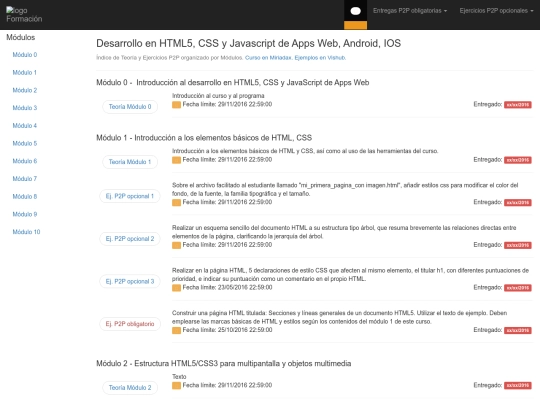The height and width of the screenshot is (405, 540).
Task: Click the red Entregado badge for Teoría Módulo 0
Action: click(x=518, y=105)
